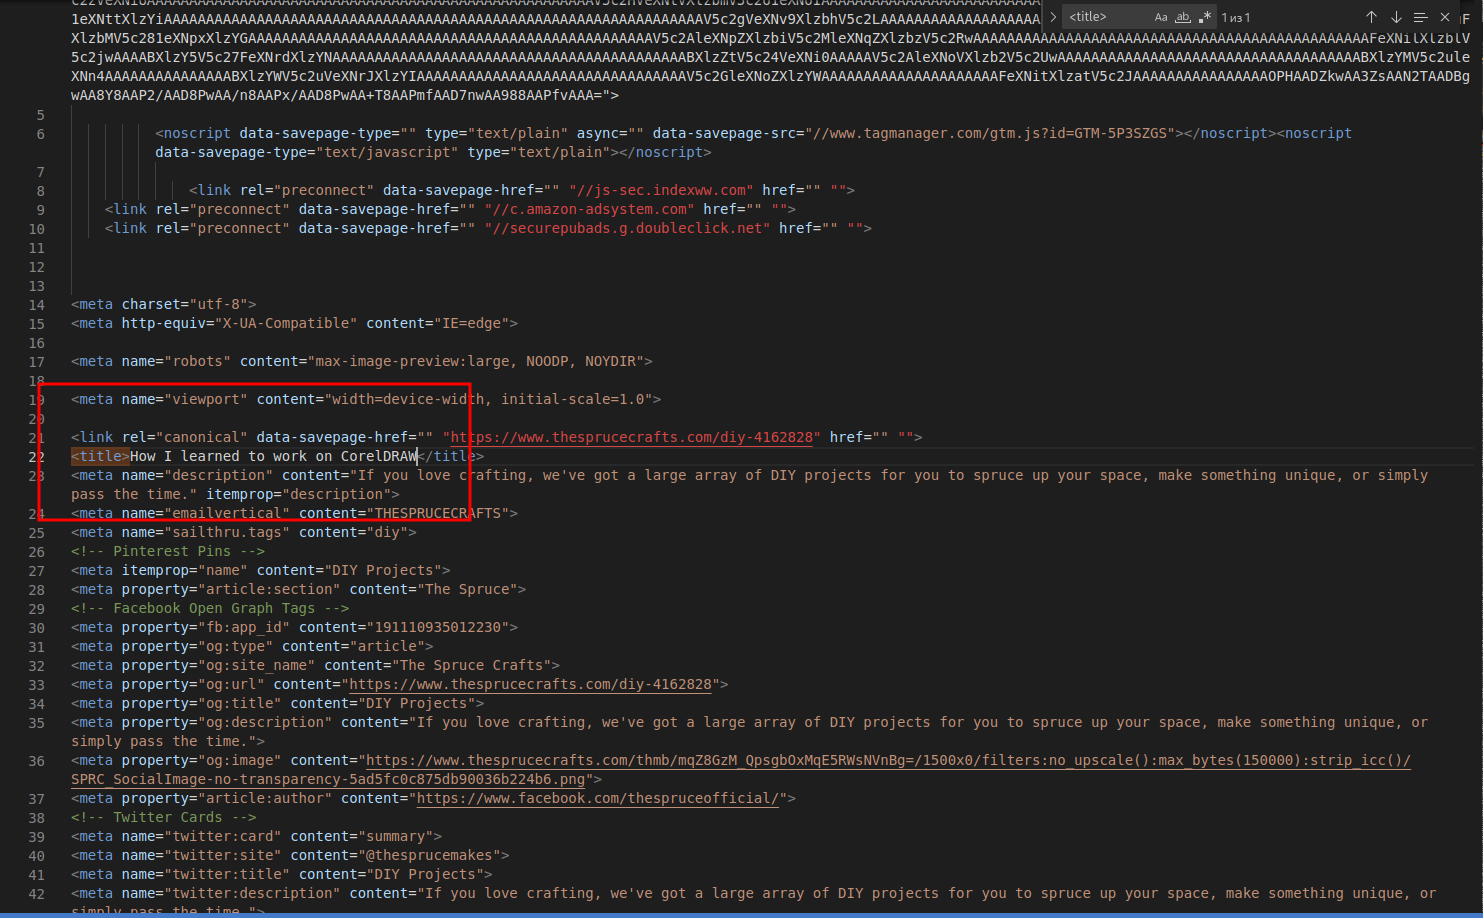Enable regular expression search
The width and height of the screenshot is (1483, 918).
coord(1205,17)
